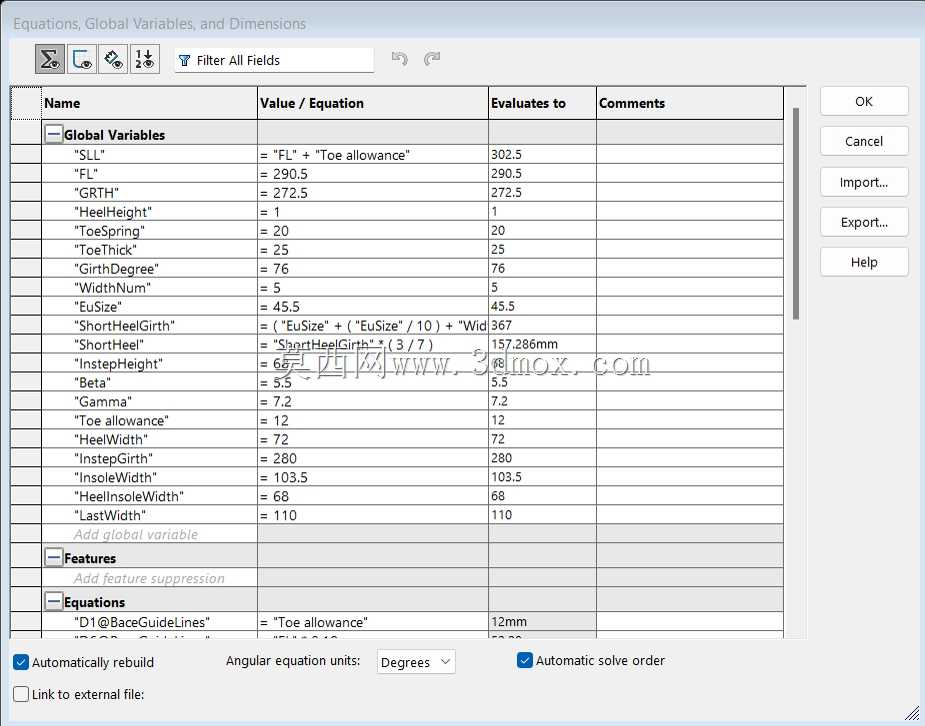Click the 157.286mm evaluated value

[x=524, y=344]
